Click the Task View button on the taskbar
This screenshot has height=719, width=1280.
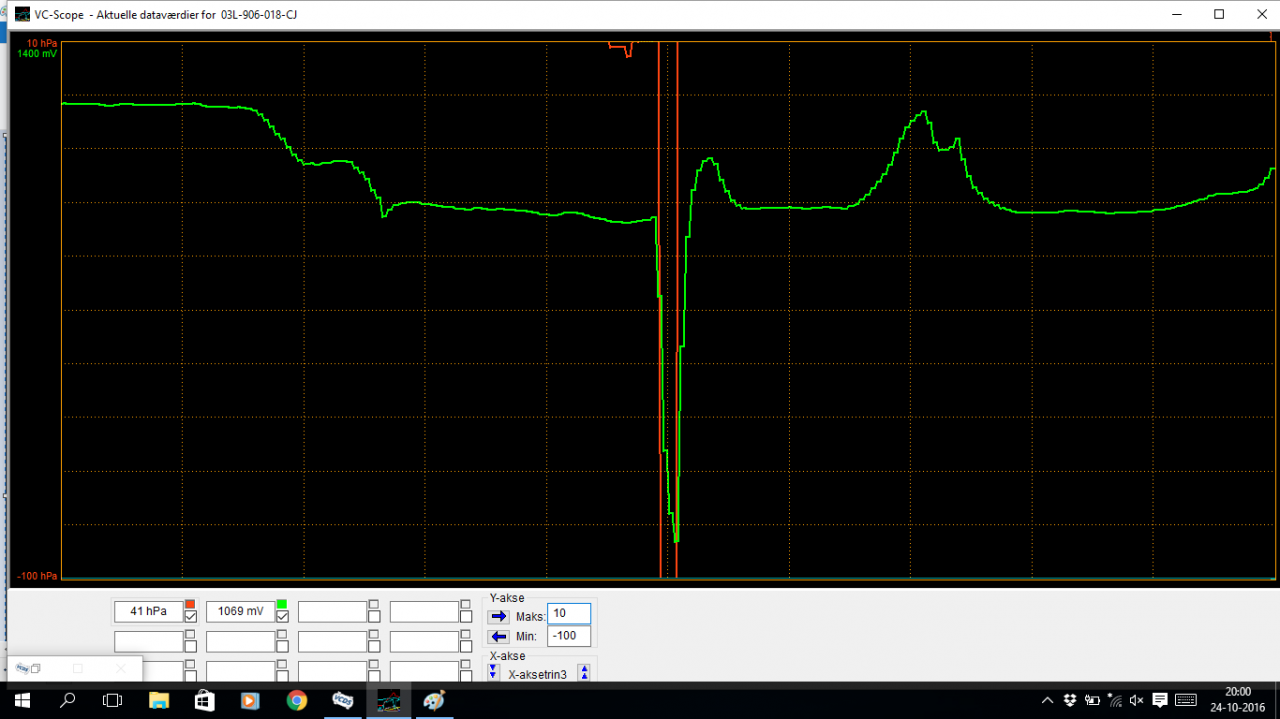(112, 701)
